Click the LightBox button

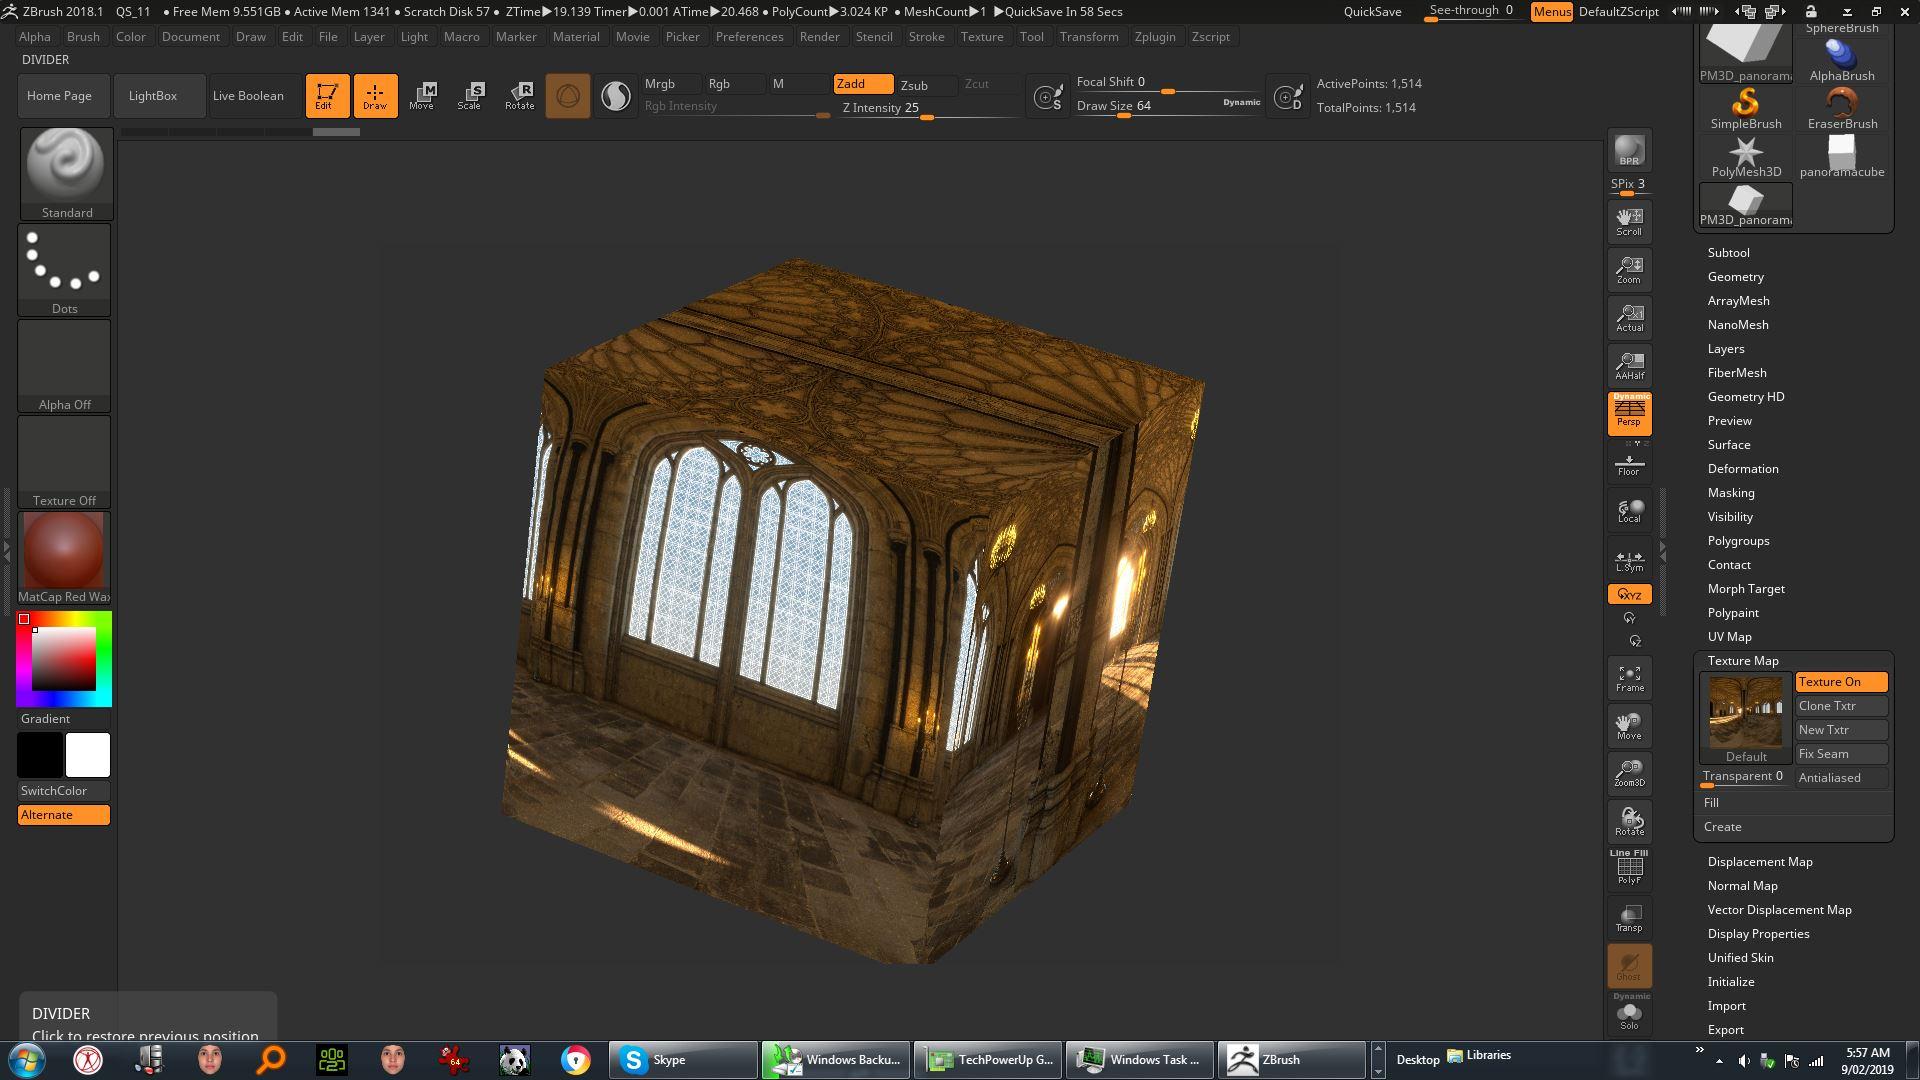tap(153, 96)
